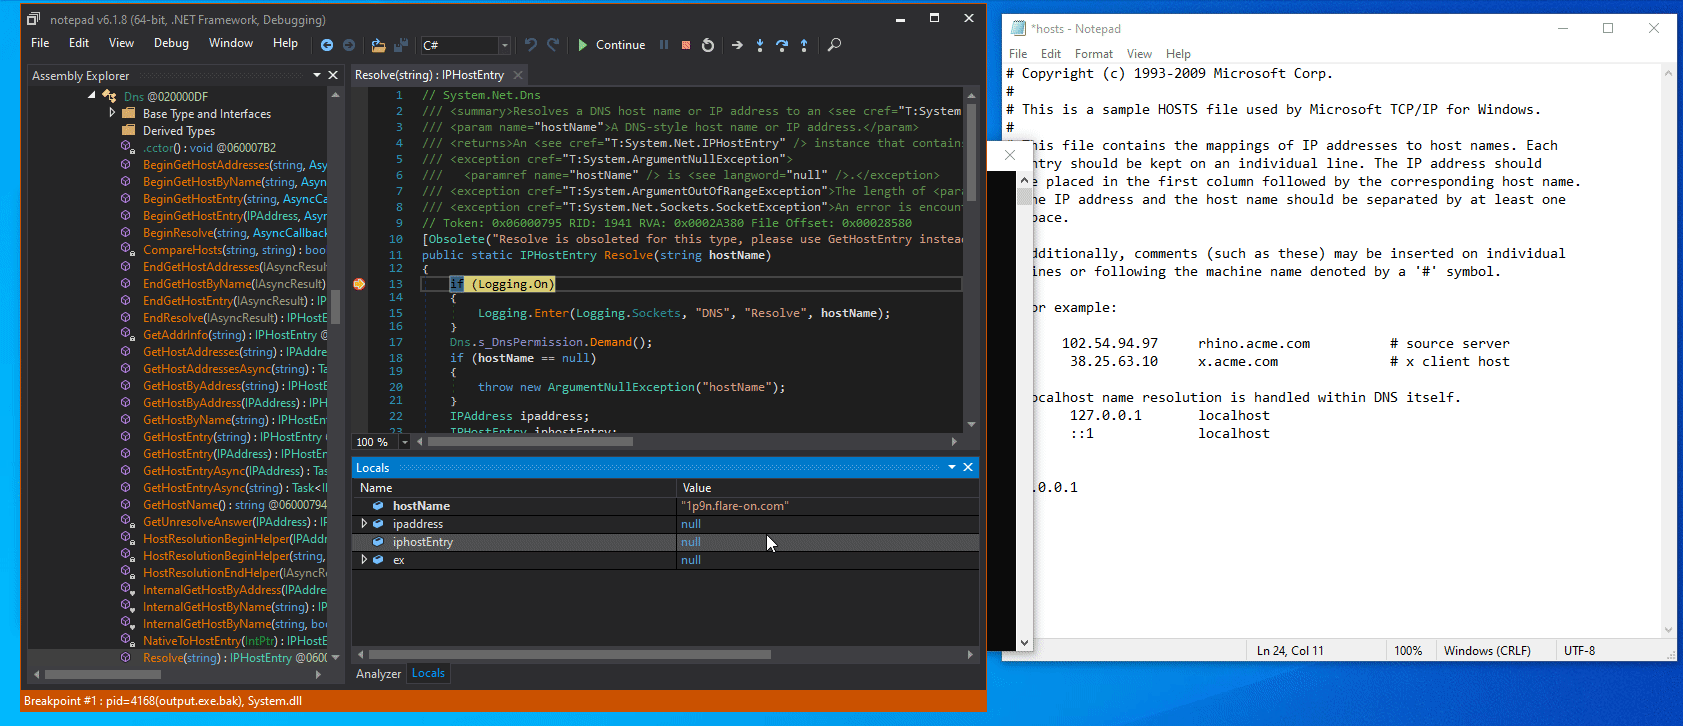Viewport: 1683px width, 726px height.
Task: Select highlighted Resolve(string) tree item
Action: 234,658
